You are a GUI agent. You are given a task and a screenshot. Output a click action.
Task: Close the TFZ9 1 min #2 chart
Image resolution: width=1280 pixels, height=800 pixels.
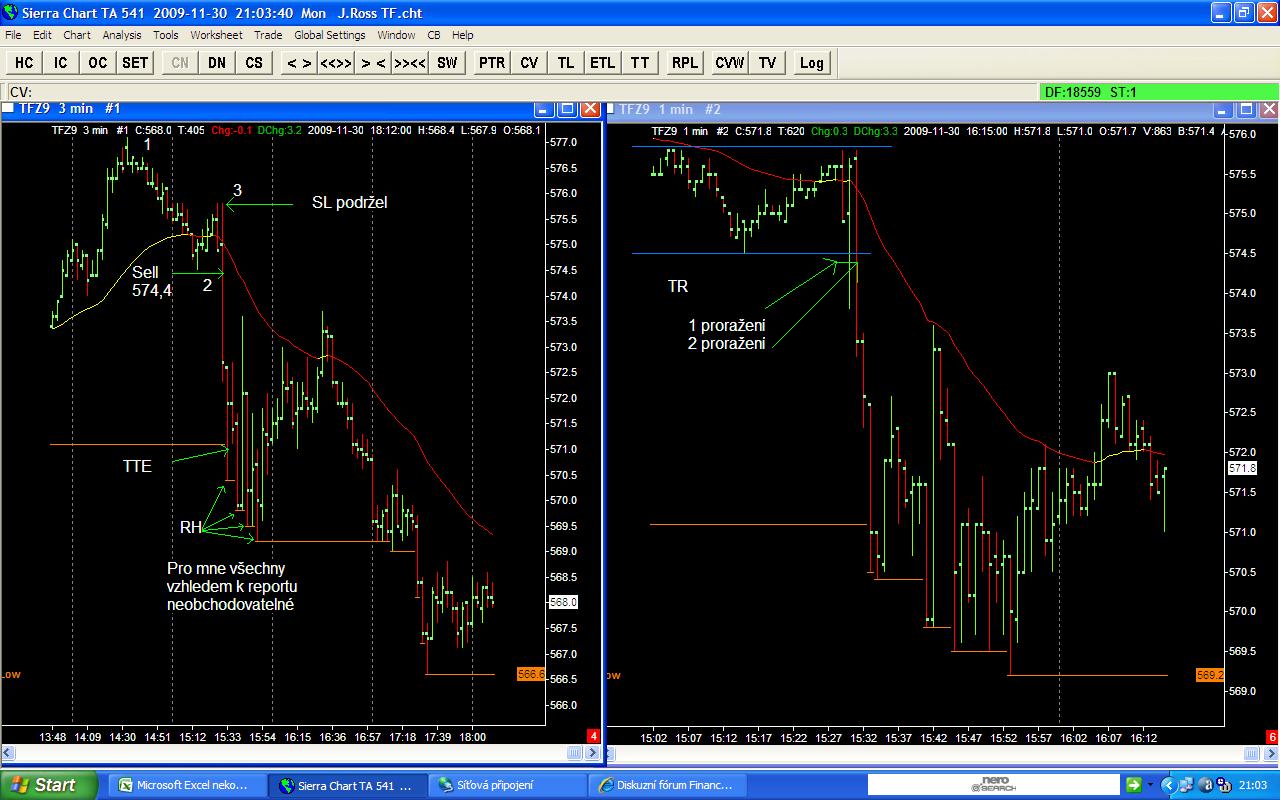(x=1267, y=109)
